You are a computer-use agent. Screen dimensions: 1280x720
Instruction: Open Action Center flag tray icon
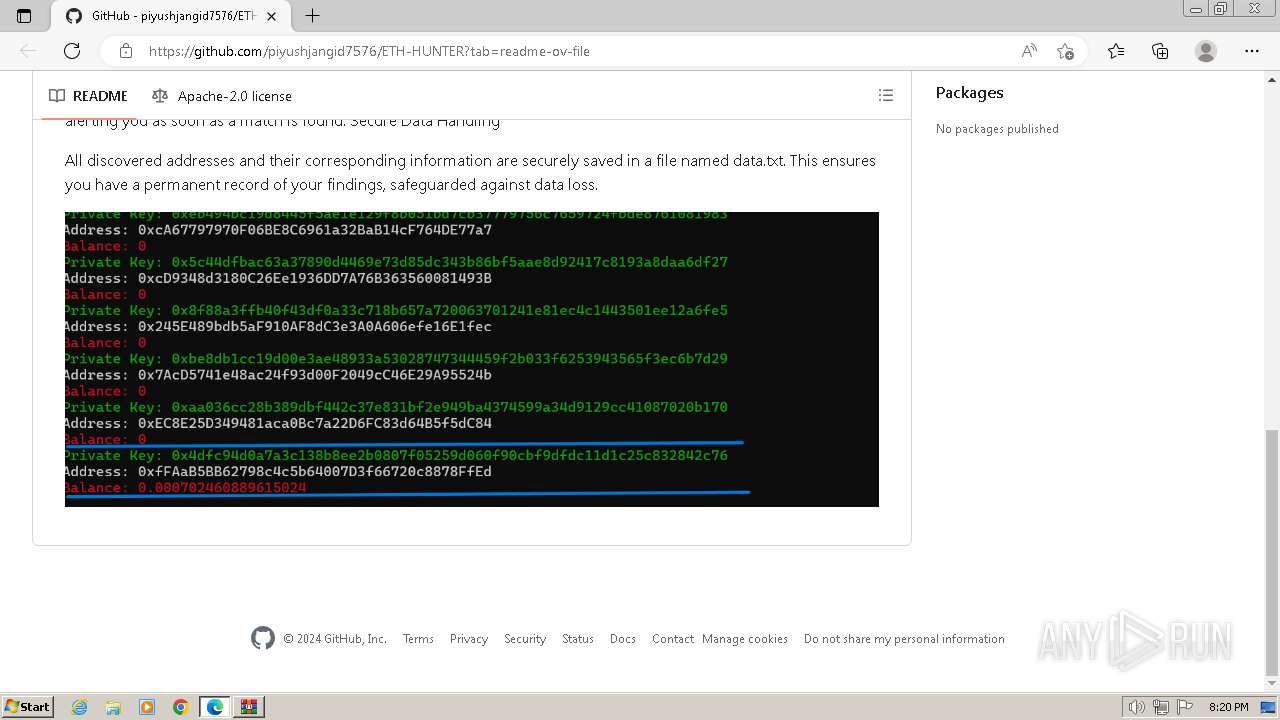point(1184,707)
